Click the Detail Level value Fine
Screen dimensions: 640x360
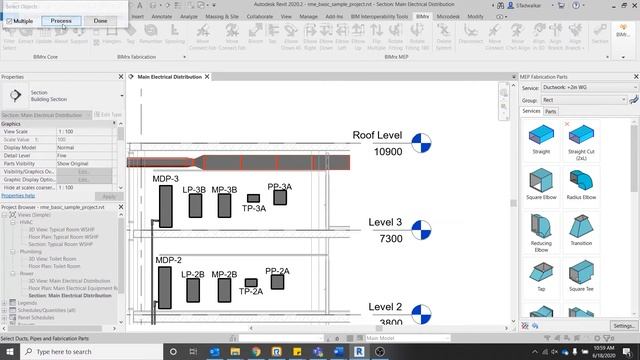click(x=84, y=156)
